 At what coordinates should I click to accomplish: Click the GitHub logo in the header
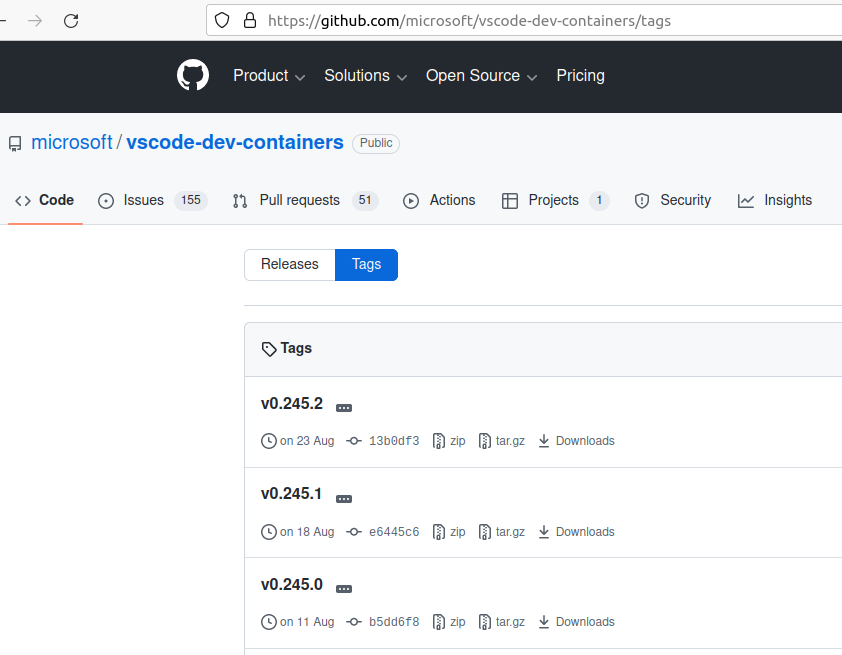click(192, 74)
